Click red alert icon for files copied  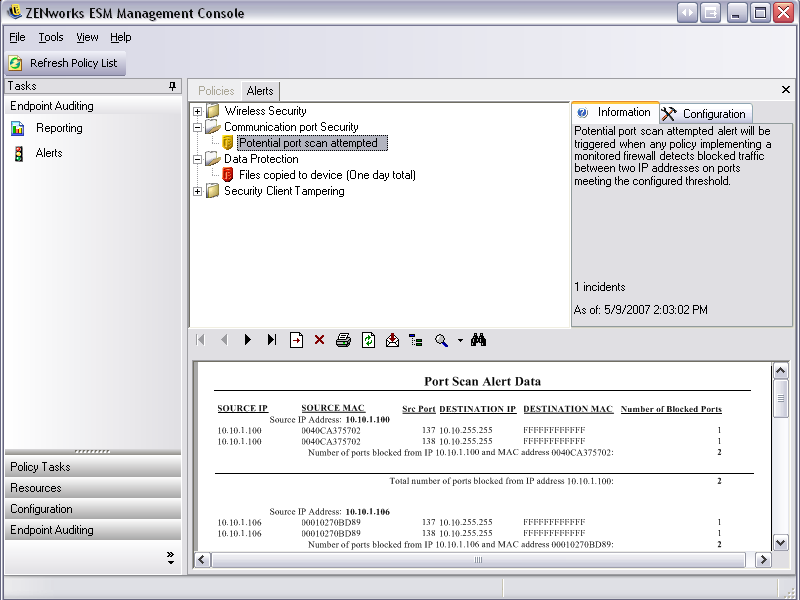[228, 174]
